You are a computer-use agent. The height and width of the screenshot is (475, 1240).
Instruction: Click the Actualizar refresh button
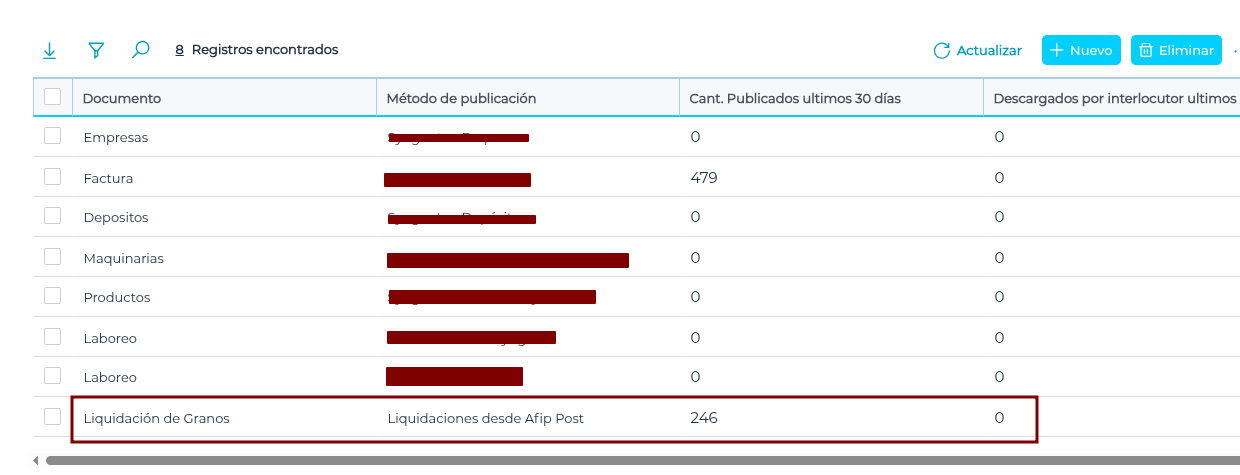click(x=977, y=50)
